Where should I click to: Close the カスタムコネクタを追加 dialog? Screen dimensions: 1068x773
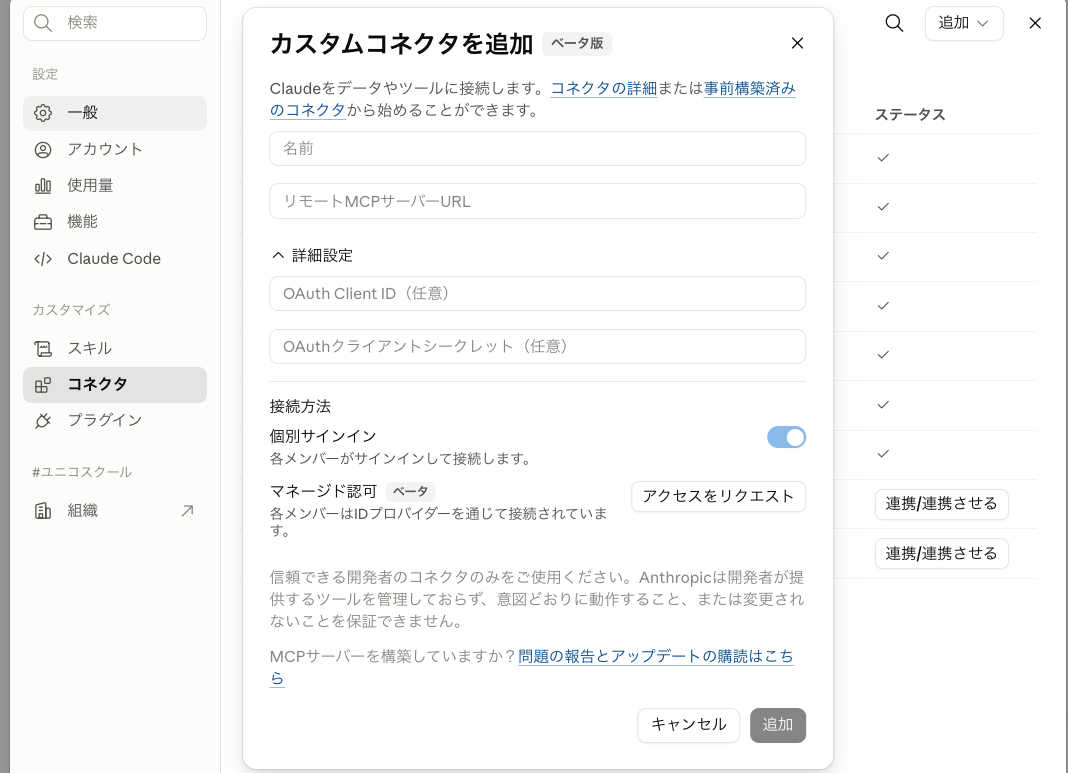[797, 44]
